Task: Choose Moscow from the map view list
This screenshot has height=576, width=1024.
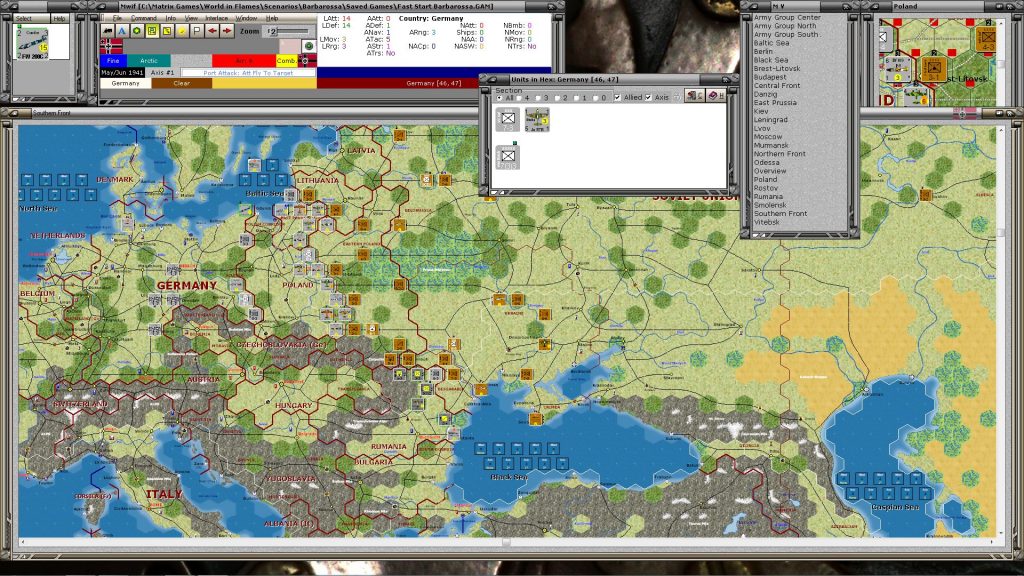Action: click(x=768, y=136)
